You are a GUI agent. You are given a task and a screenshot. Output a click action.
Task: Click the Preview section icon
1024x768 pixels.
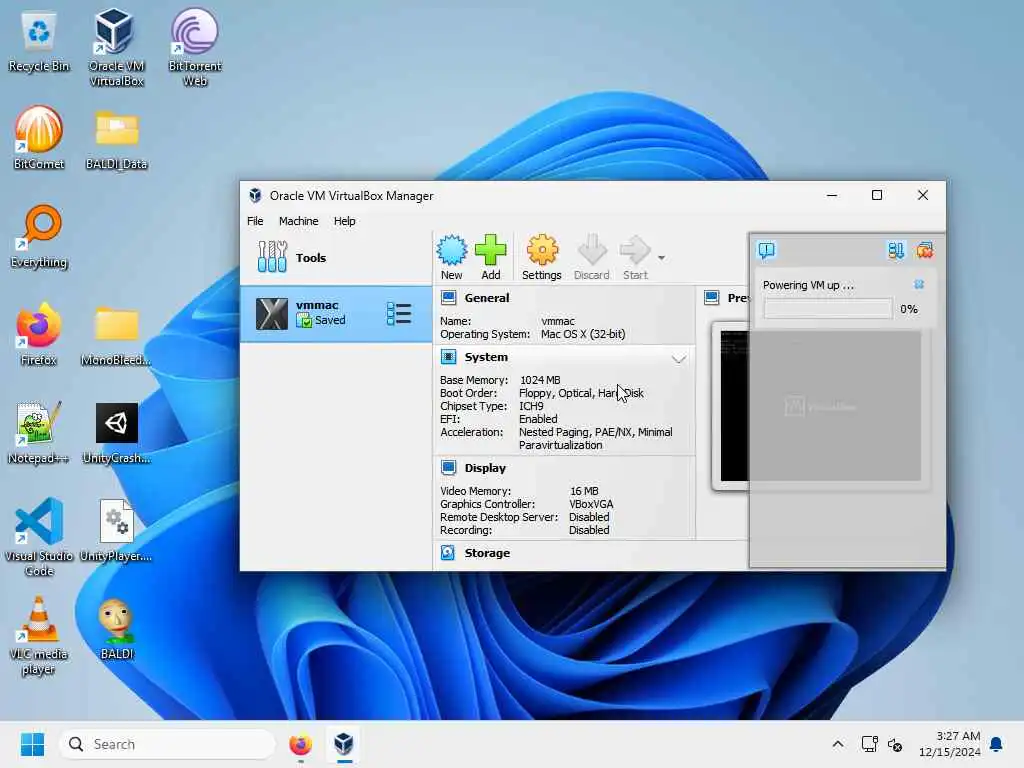click(x=712, y=298)
